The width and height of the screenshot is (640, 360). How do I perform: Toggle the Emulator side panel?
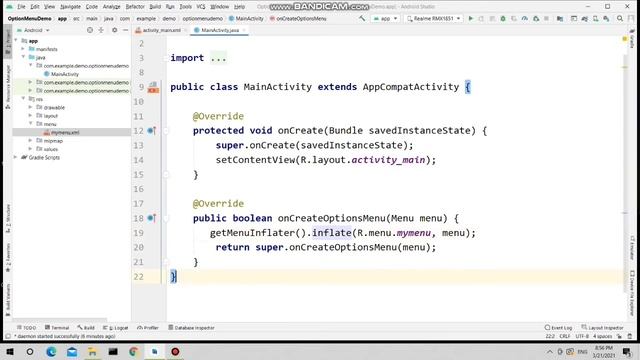tap(632, 248)
